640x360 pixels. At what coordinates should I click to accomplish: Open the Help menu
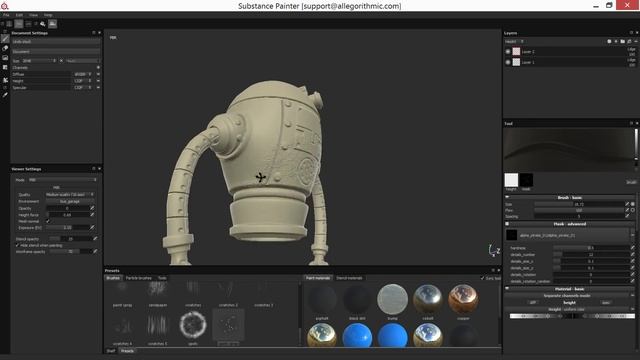(48, 15)
